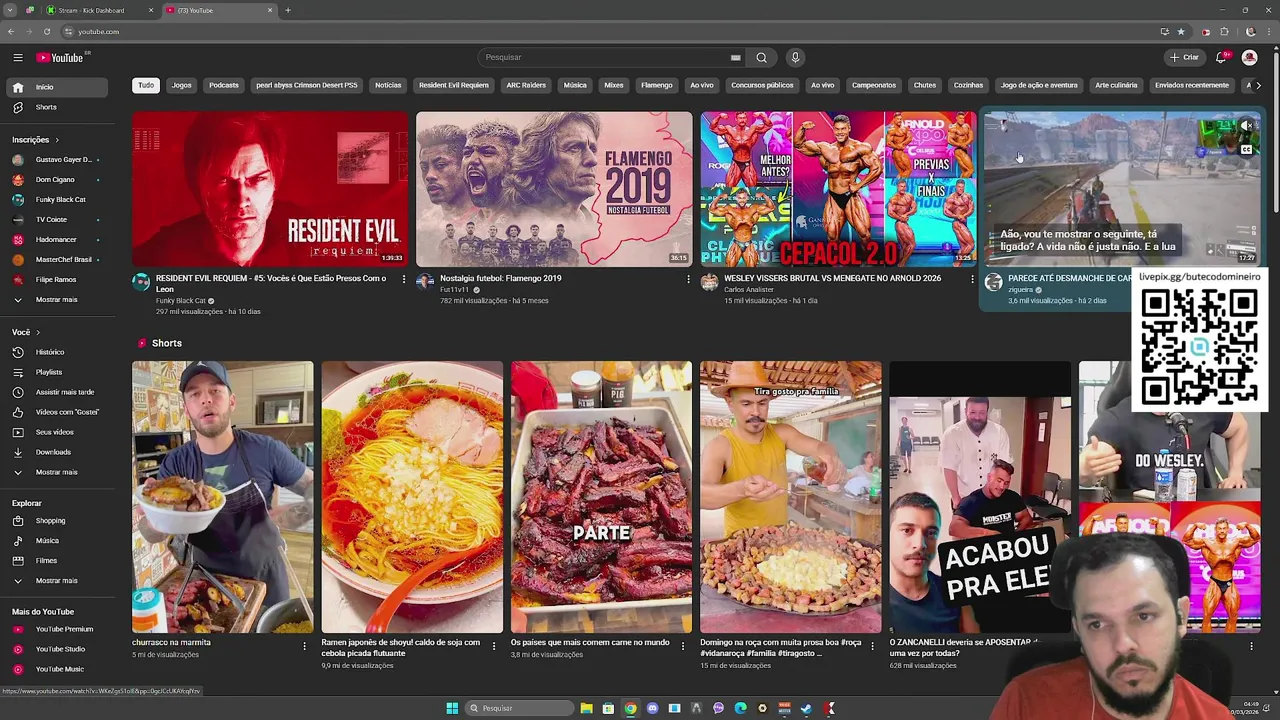The height and width of the screenshot is (720, 1280).
Task: Open options for Os países que mais comem carne short
Action: point(683,646)
